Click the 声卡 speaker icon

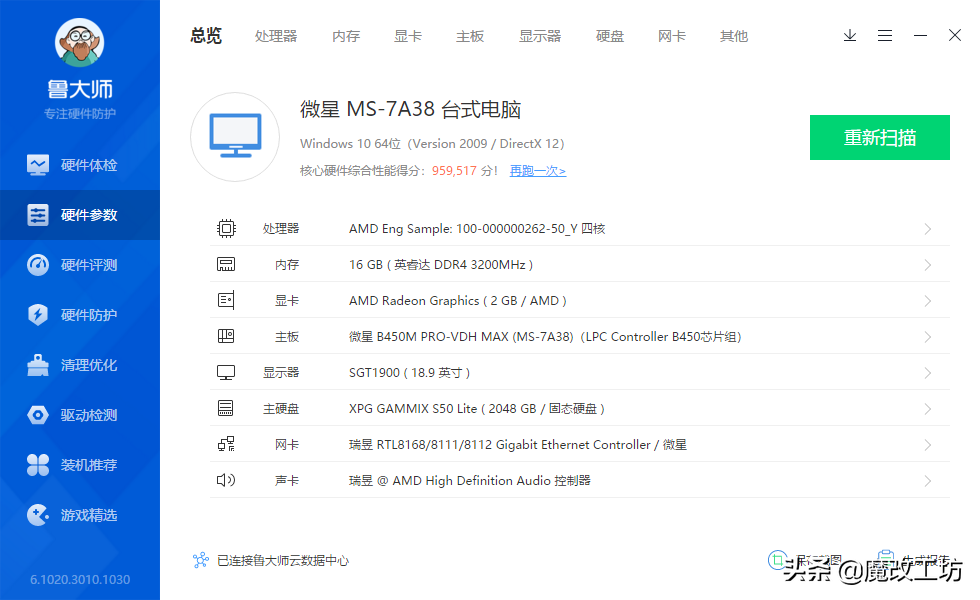(226, 480)
